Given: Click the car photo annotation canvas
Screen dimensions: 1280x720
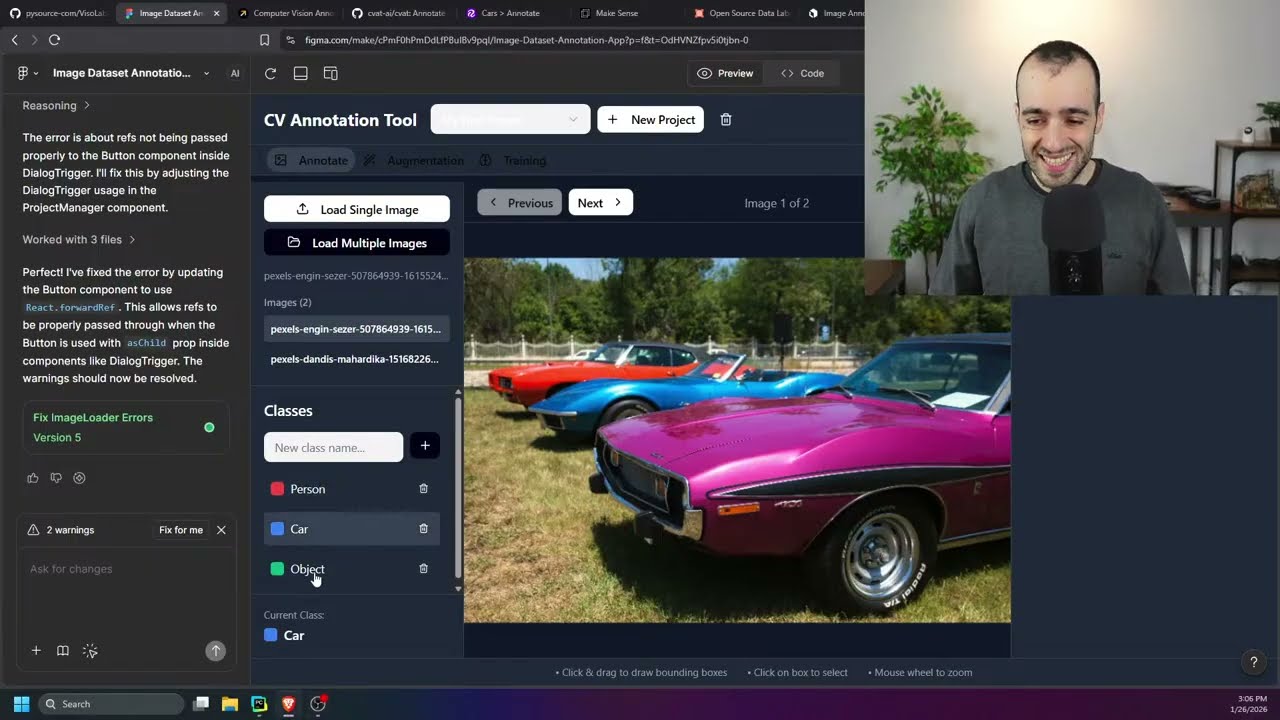Looking at the screenshot, I should point(737,440).
